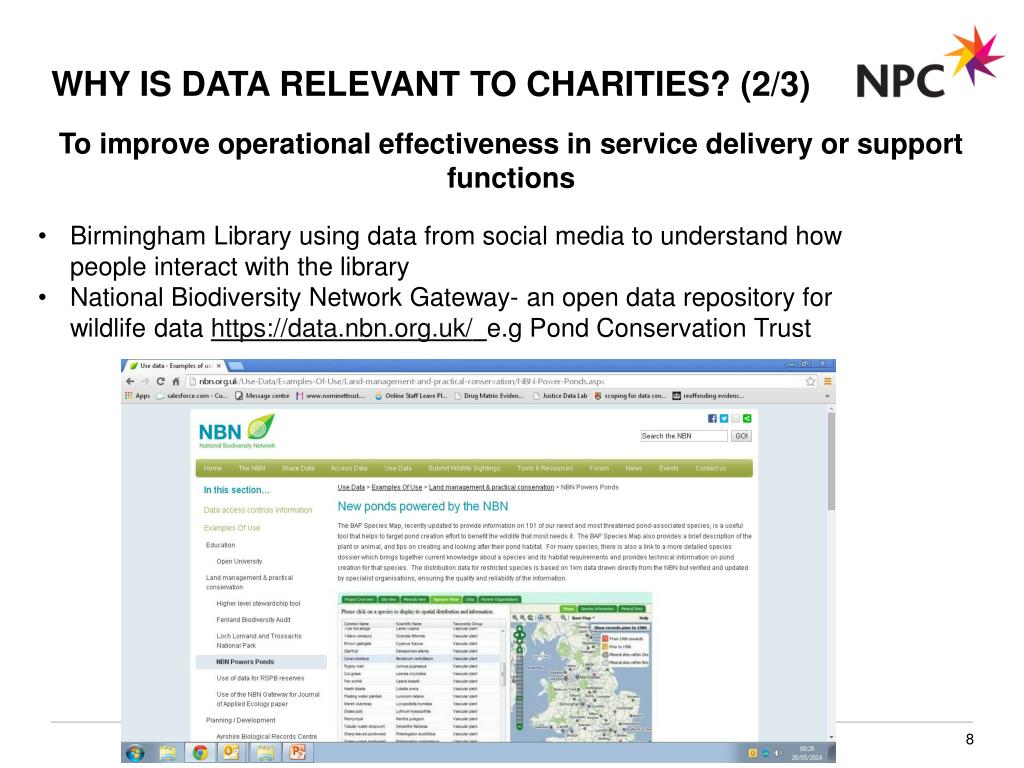Open the Forum menu item

point(599,468)
